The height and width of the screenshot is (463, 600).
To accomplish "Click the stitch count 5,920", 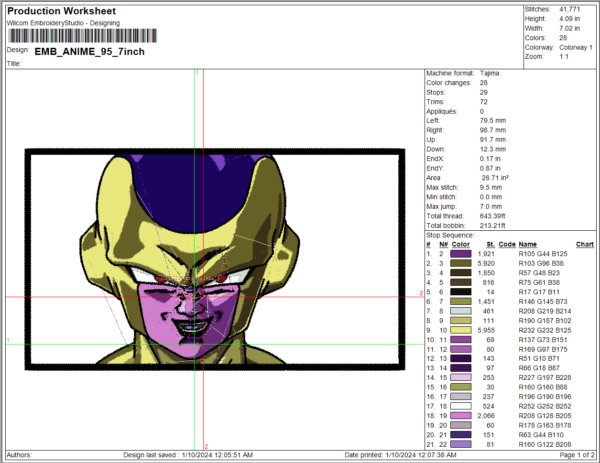I will click(486, 263).
